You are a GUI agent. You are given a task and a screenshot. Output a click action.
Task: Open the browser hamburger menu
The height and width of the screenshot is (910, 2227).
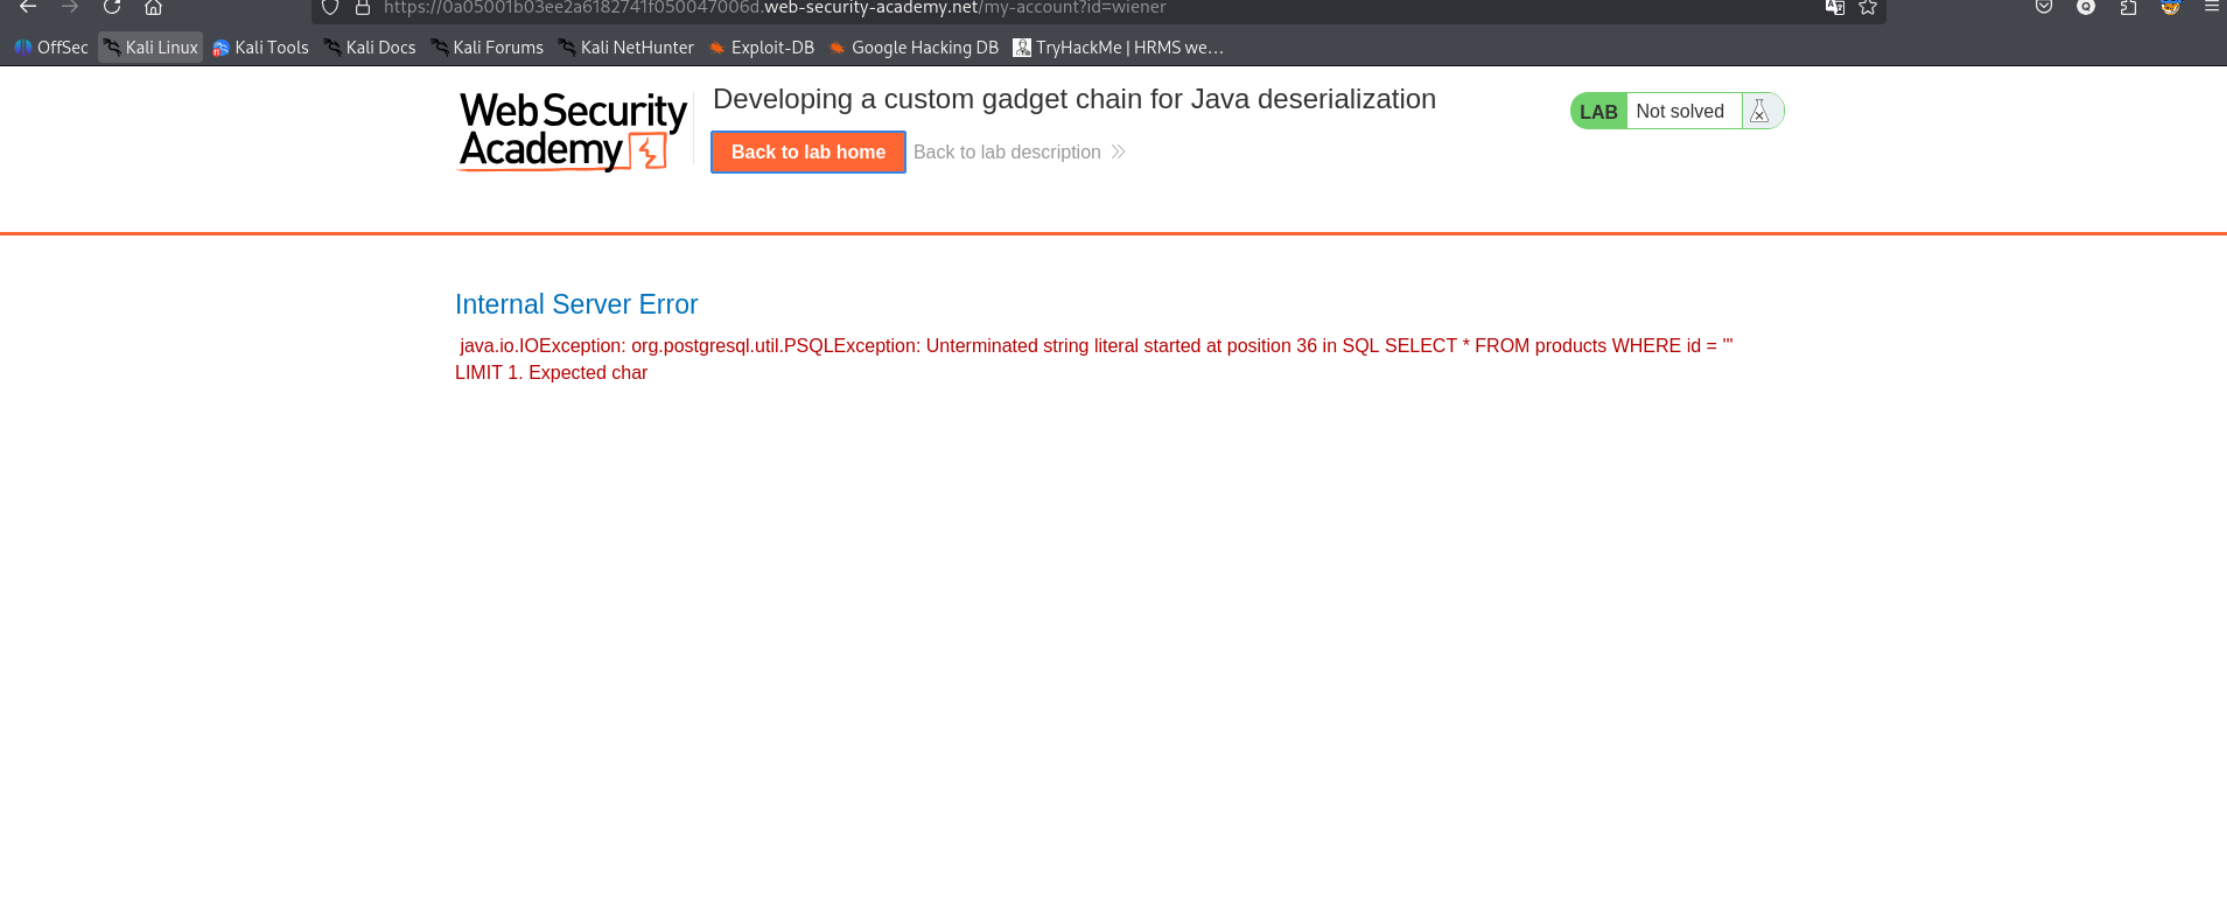(x=2212, y=7)
